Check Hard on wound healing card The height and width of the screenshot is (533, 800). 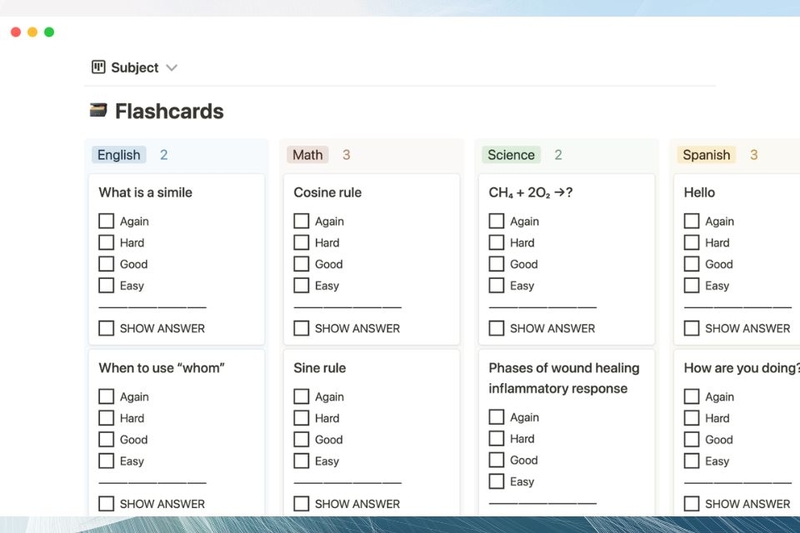(496, 438)
